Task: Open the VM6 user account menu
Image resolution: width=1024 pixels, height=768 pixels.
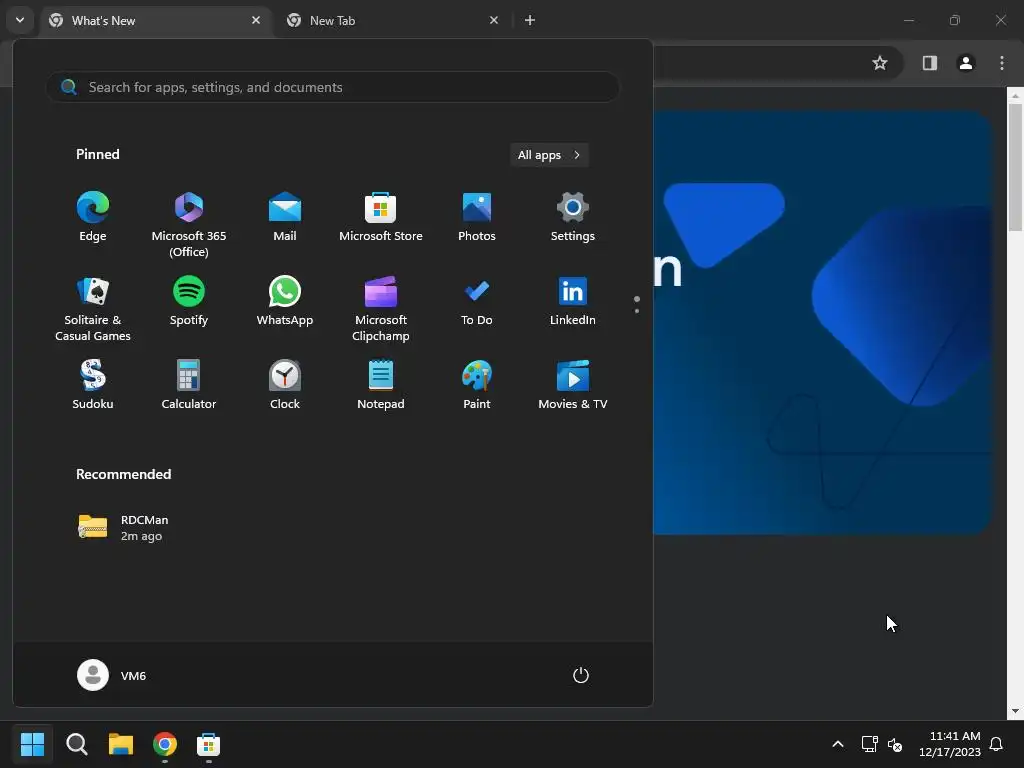Action: point(112,675)
